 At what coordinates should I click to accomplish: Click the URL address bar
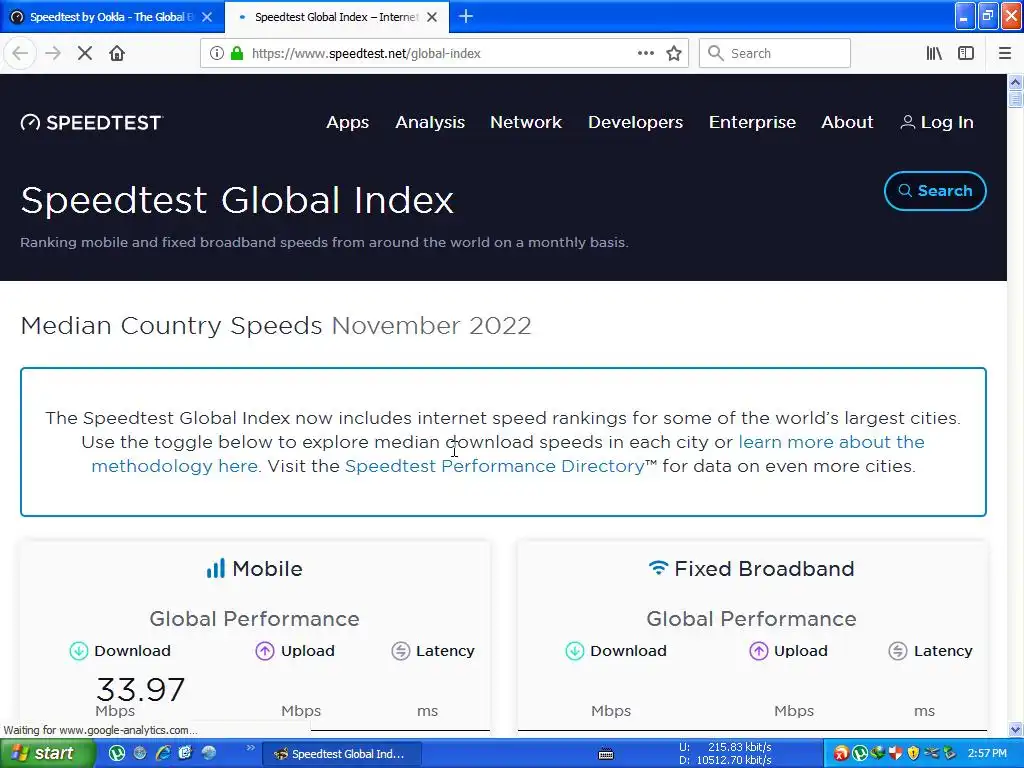pyautogui.click(x=444, y=53)
